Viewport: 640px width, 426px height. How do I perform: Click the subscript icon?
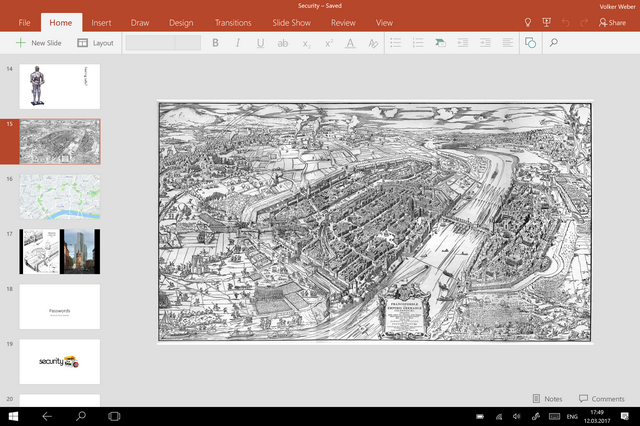pyautogui.click(x=306, y=43)
